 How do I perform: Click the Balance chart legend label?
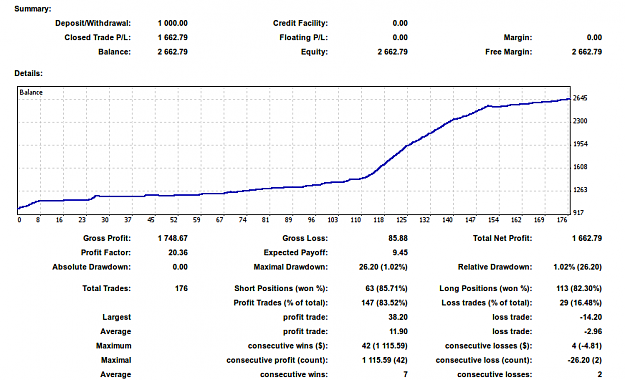coord(31,92)
